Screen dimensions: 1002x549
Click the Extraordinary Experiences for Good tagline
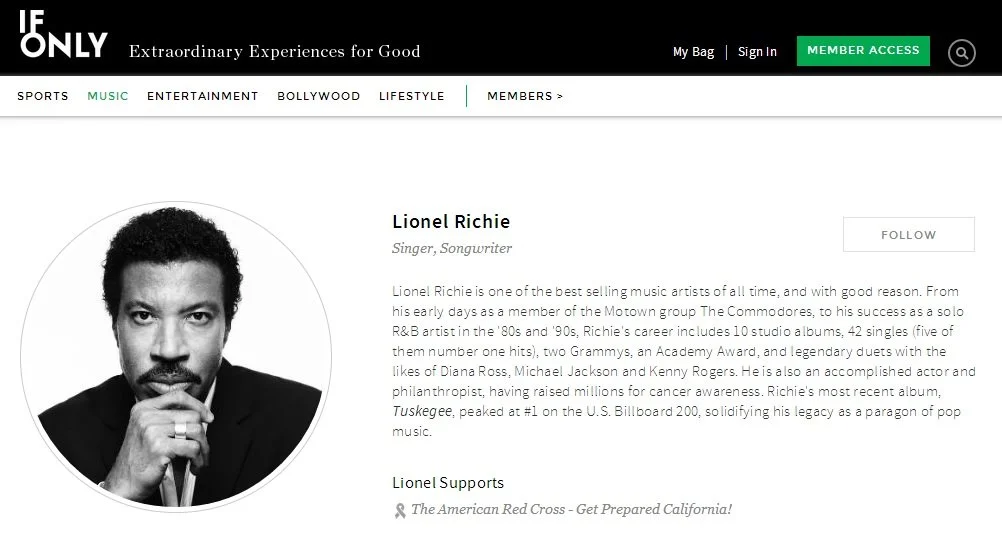tap(275, 51)
